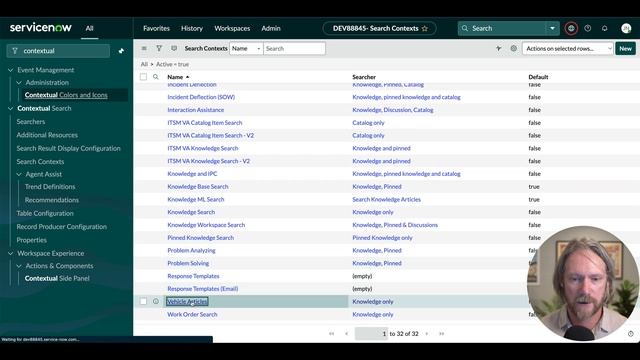This screenshot has height=360, width=640.
Task: Open Record Producer Configuration module
Action: click(x=62, y=227)
